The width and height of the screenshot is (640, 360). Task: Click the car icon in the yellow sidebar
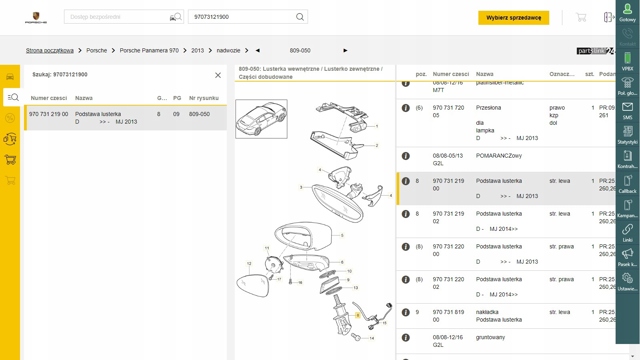pyautogui.click(x=10, y=77)
